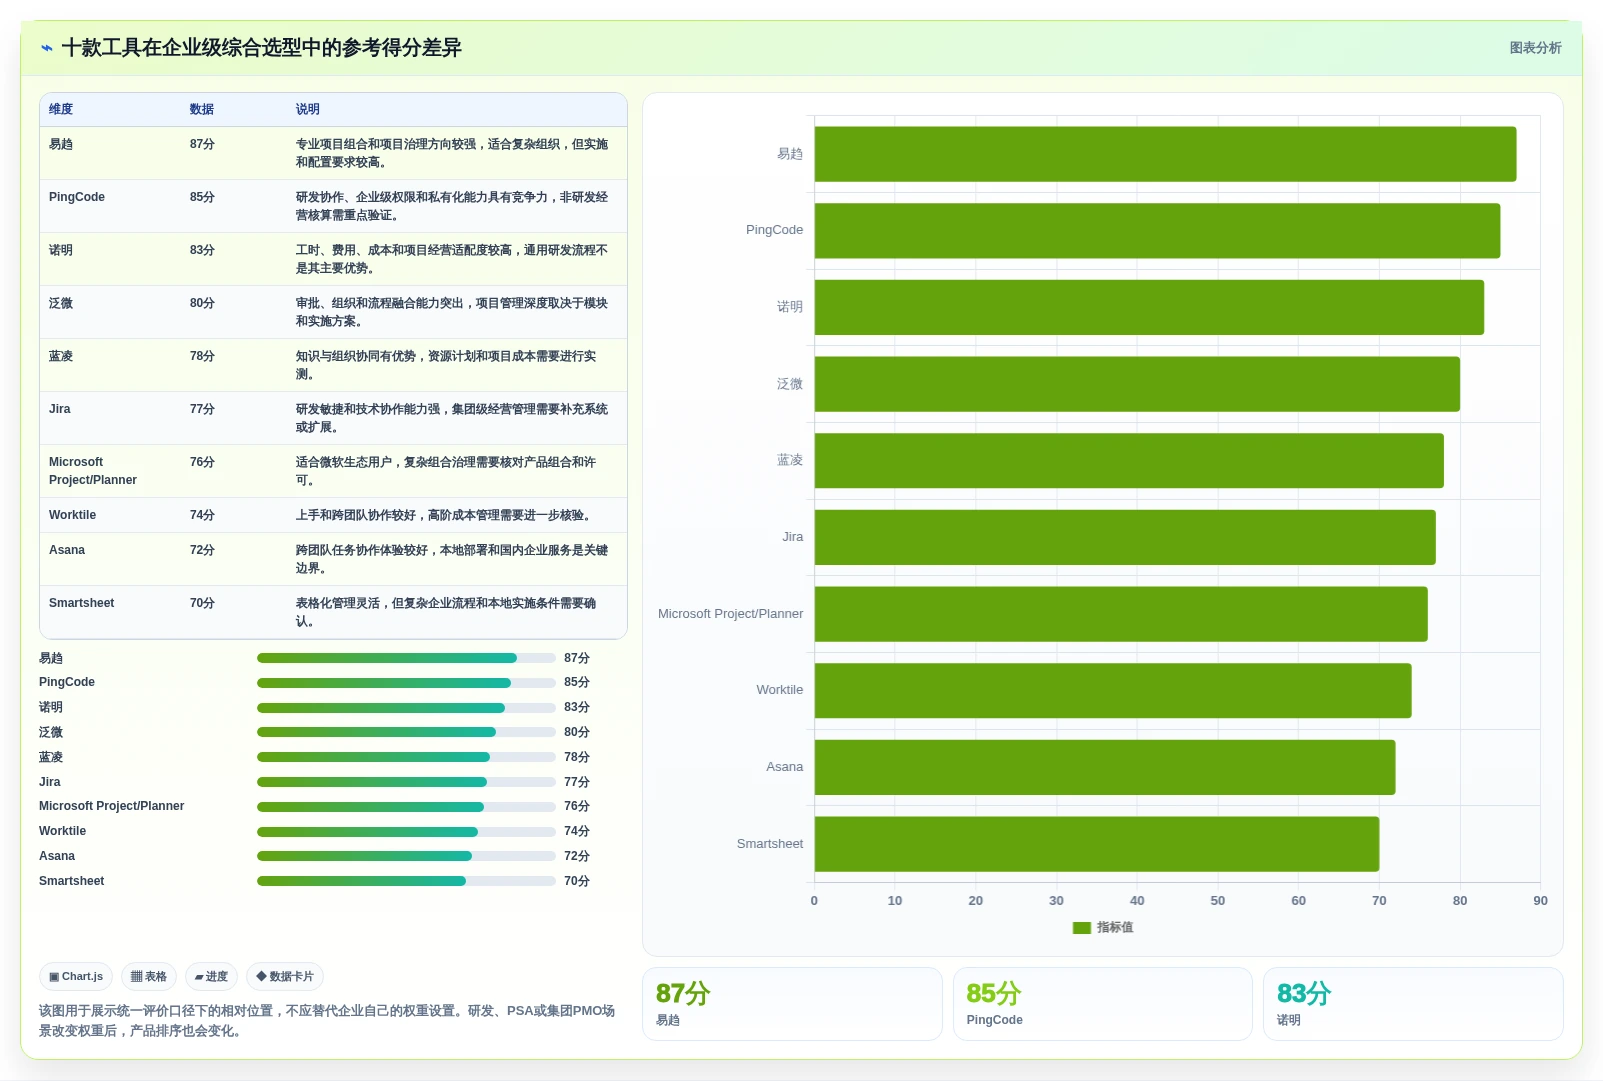Screen dimensions: 1603x1081
Task: Click the Worktile description starting 上手和跨团队
Action: pos(445,516)
